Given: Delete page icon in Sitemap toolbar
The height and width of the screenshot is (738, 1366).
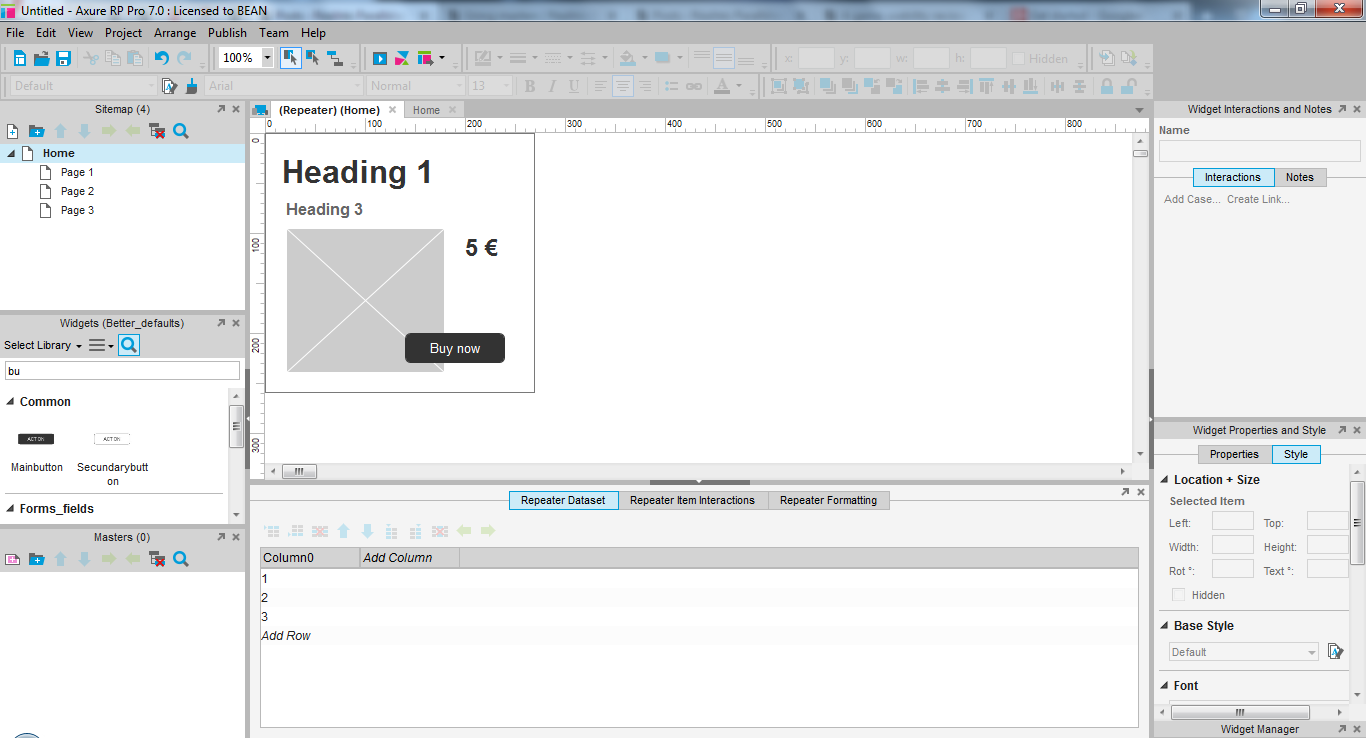Looking at the screenshot, I should pyautogui.click(x=157, y=131).
